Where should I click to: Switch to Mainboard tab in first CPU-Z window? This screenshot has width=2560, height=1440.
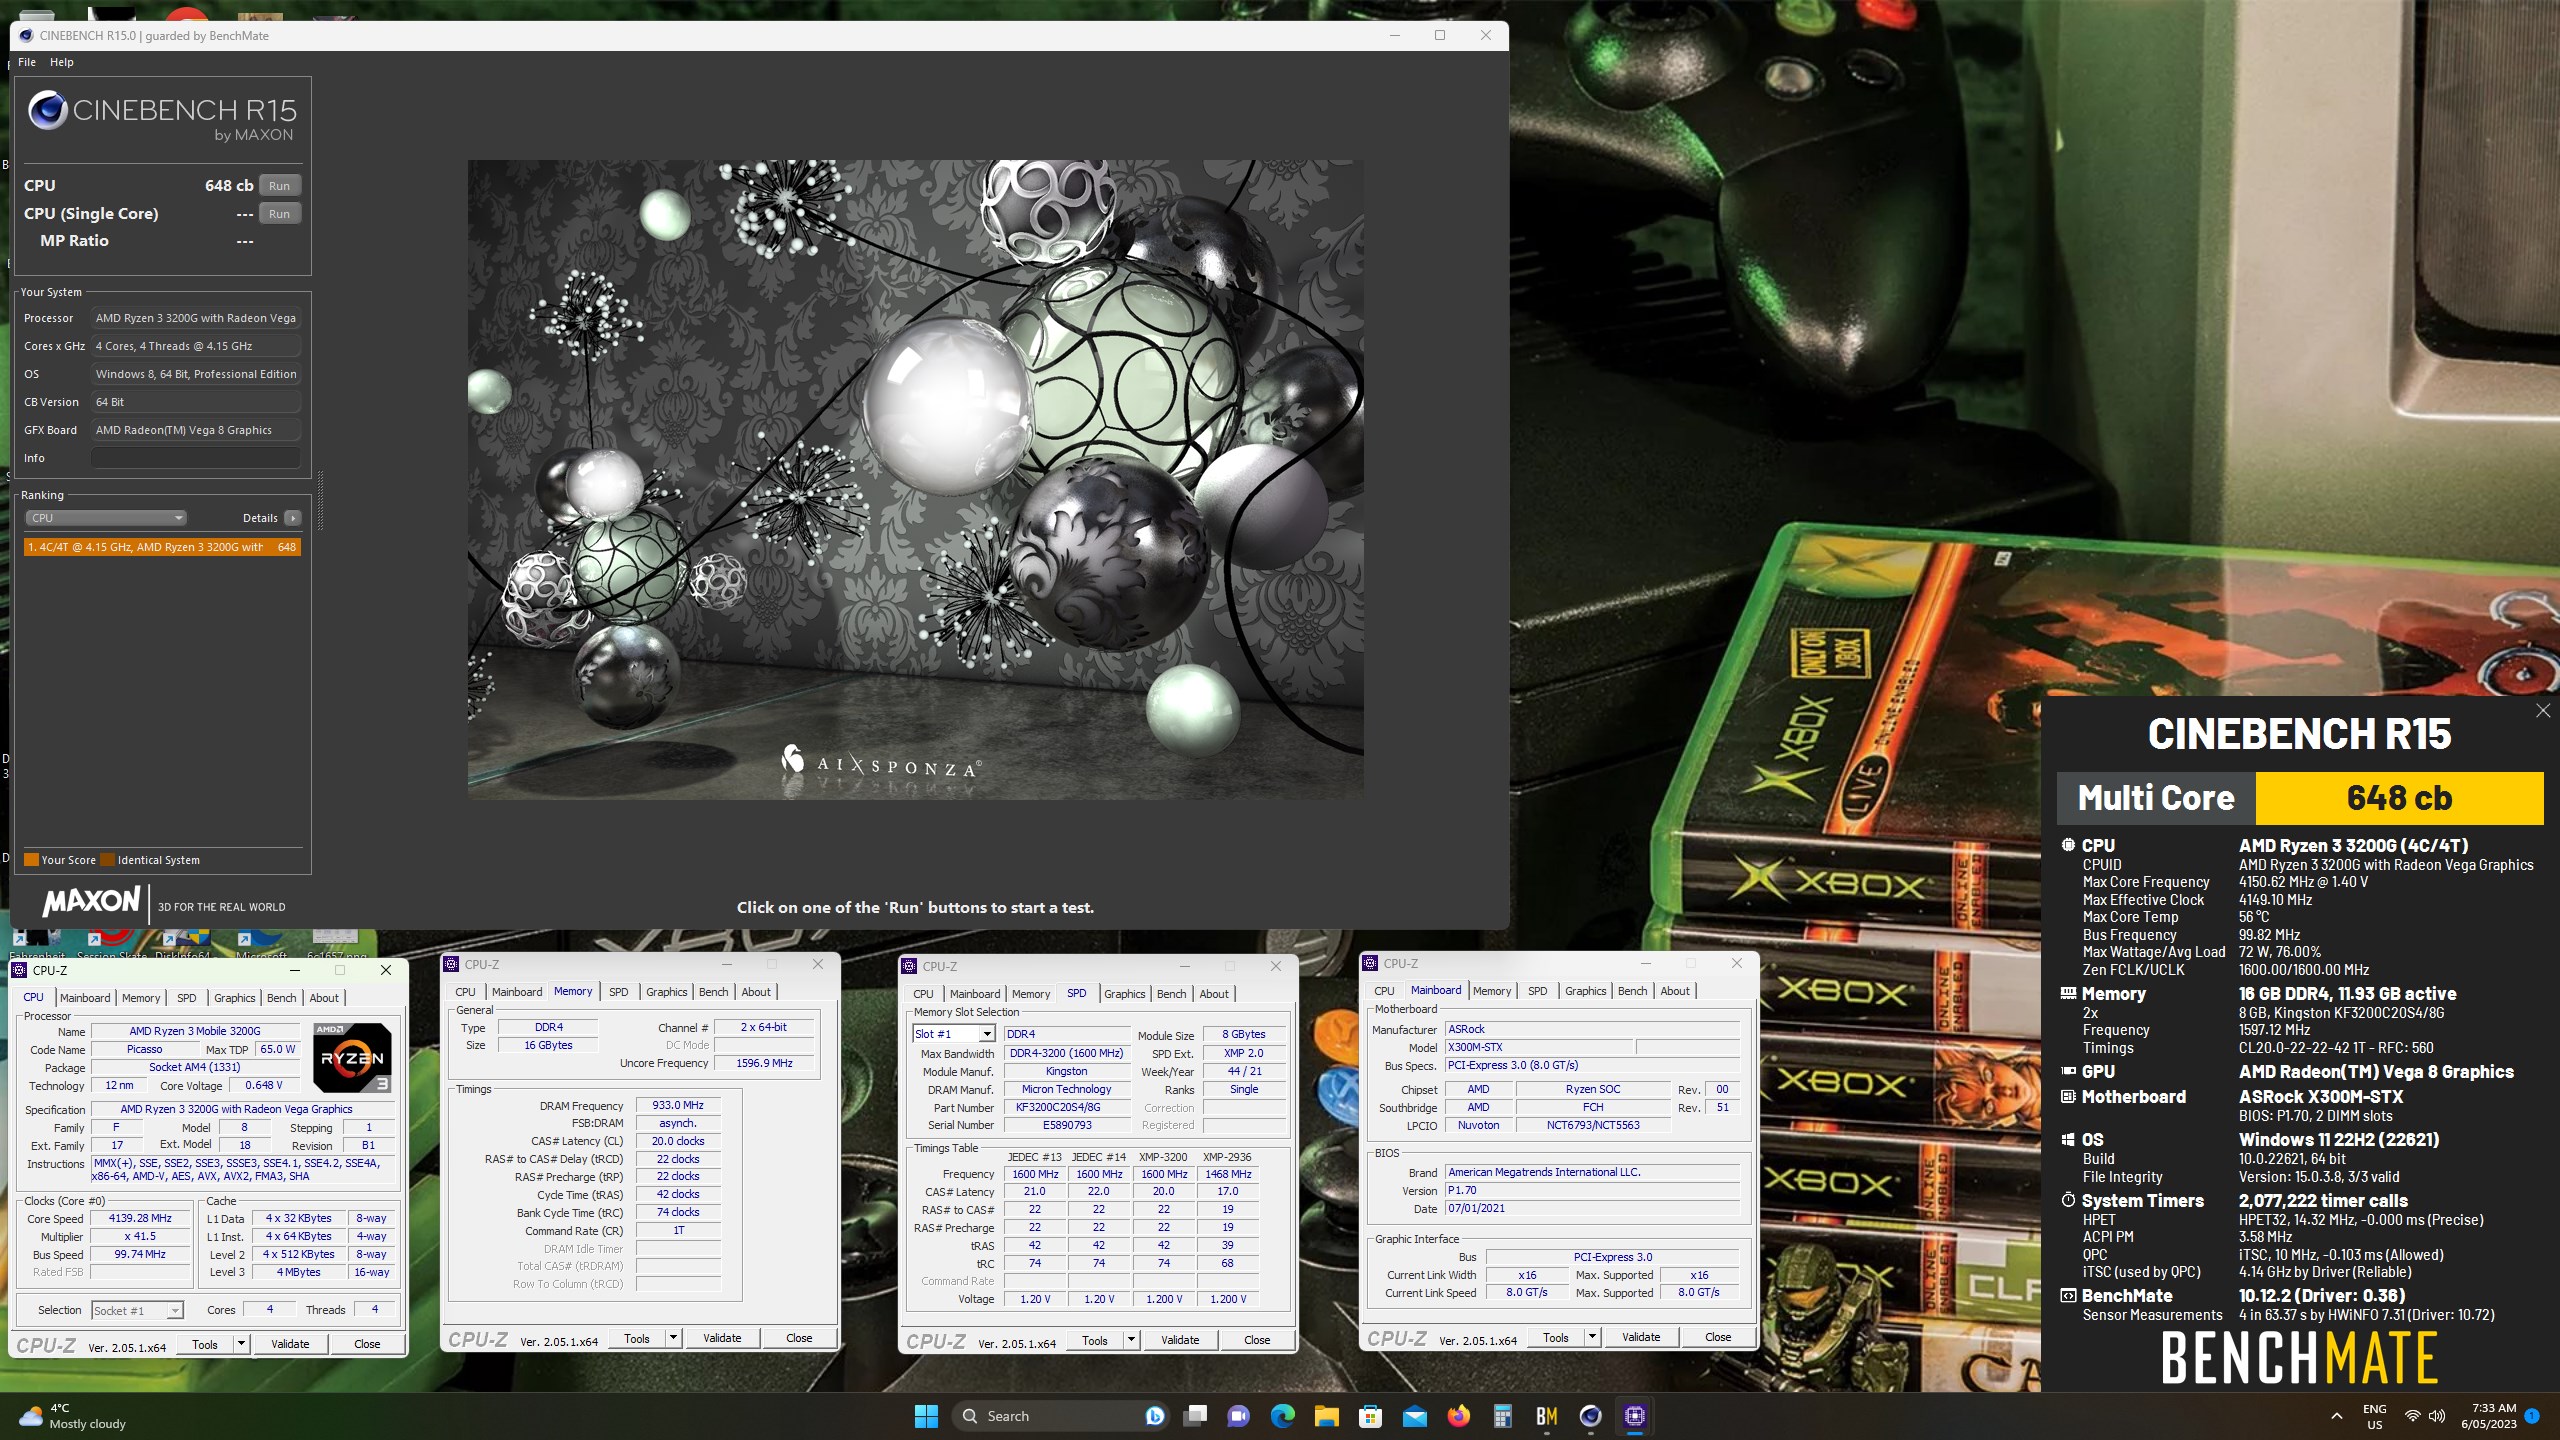(85, 998)
